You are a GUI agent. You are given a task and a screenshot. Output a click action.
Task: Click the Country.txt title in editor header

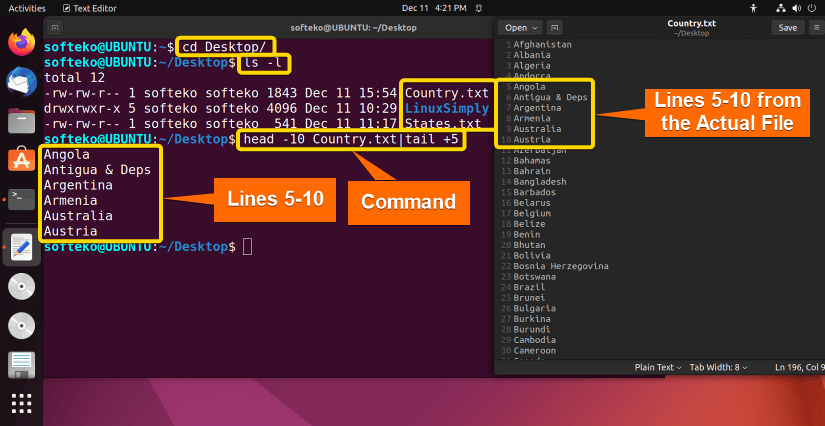691,24
